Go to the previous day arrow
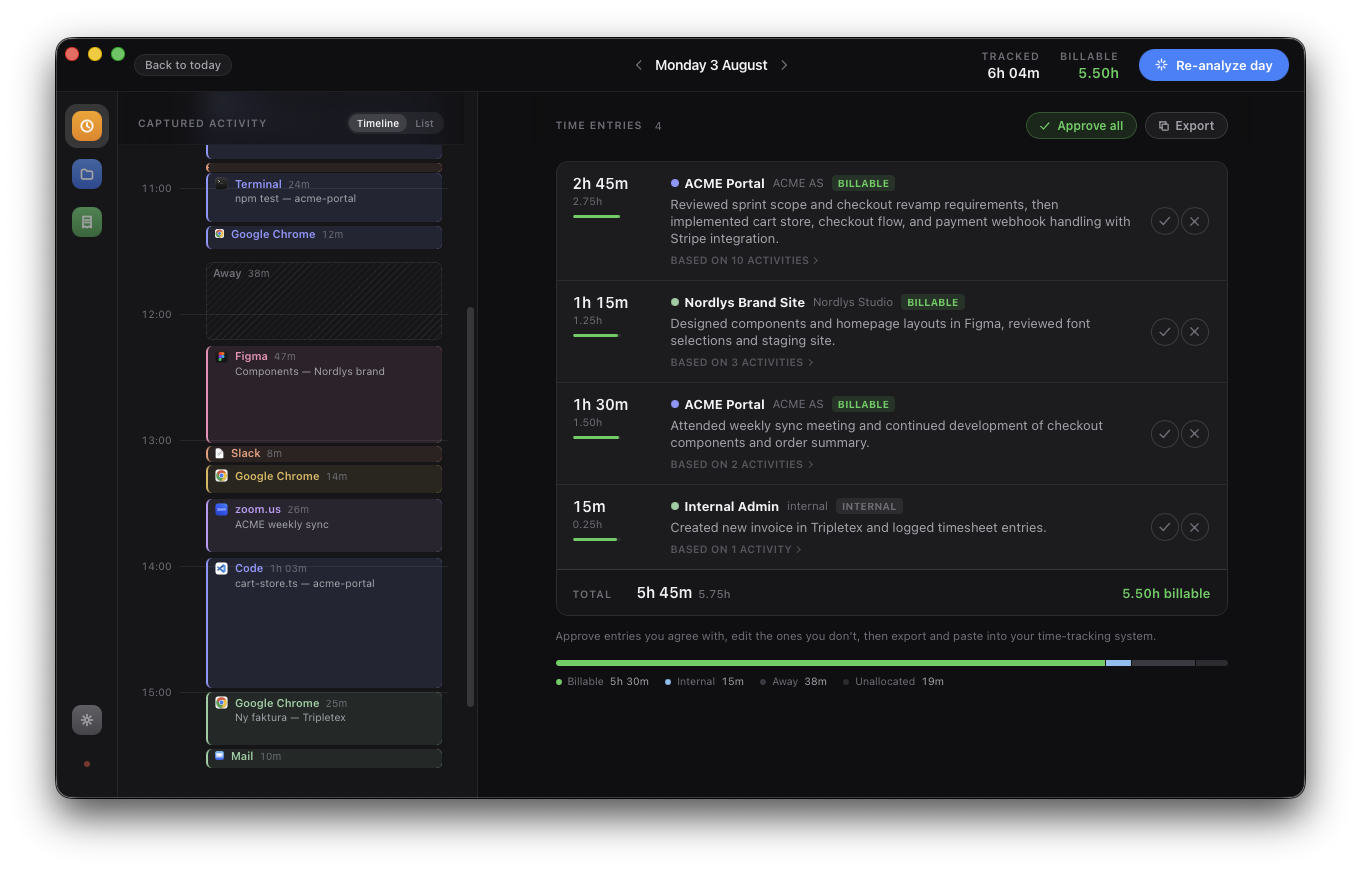Viewport: 1361px width, 872px height. 639,65
